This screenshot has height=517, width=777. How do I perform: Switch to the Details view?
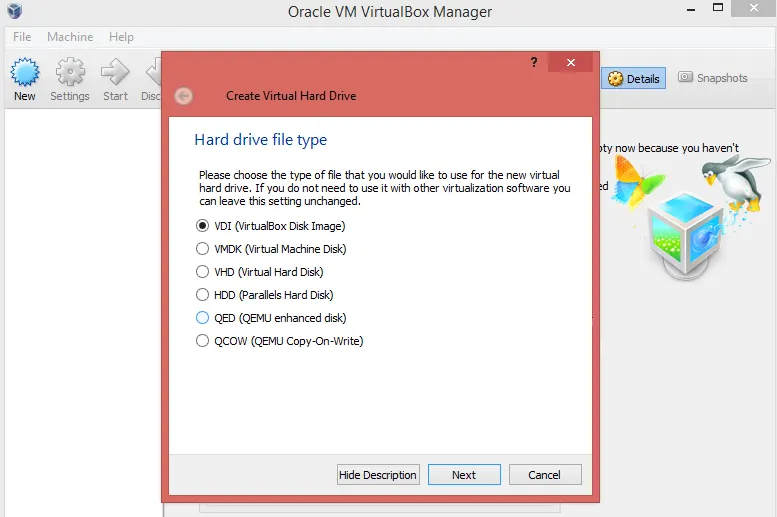(x=633, y=78)
